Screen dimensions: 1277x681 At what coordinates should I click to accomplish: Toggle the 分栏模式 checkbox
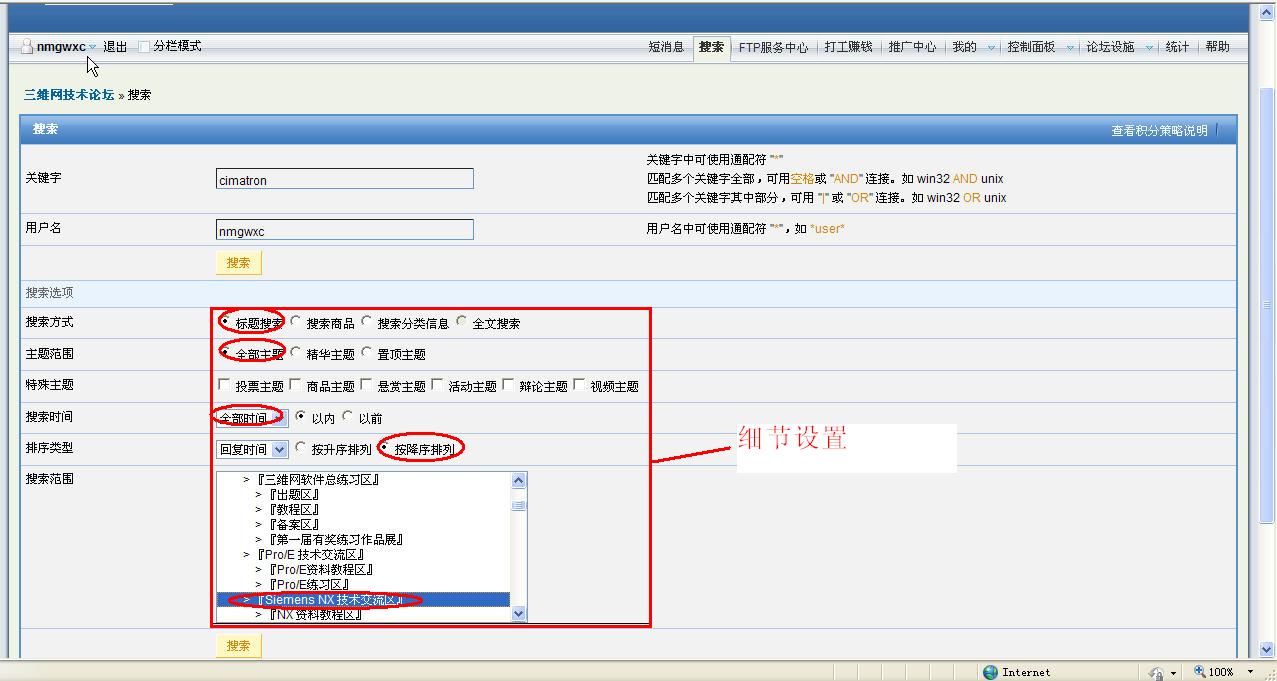(144, 46)
